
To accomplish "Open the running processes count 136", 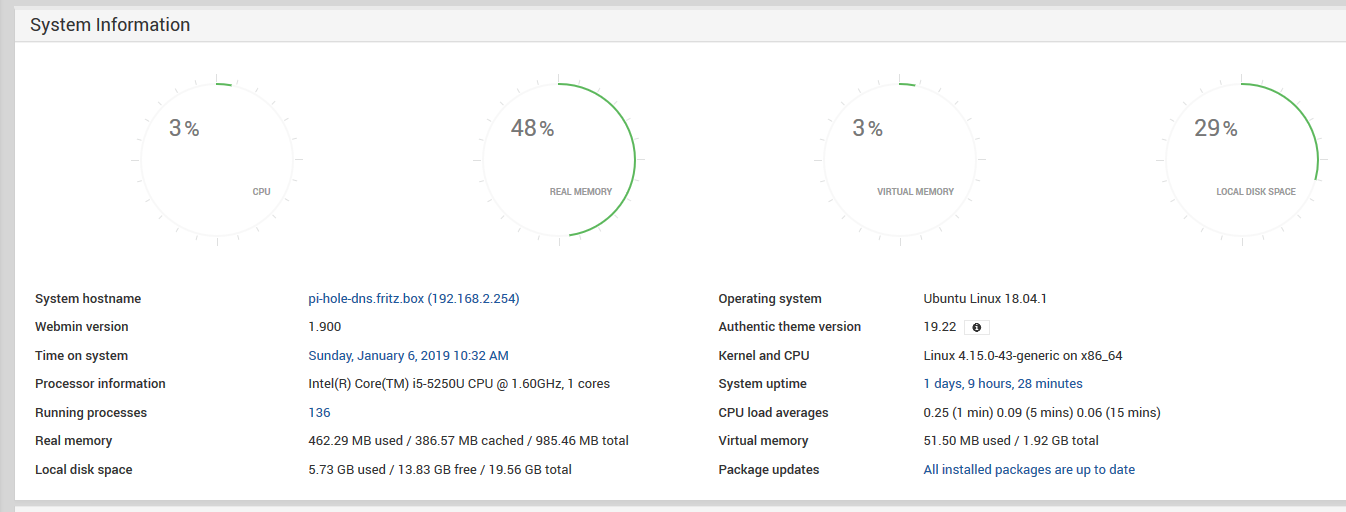I will pyautogui.click(x=319, y=413).
